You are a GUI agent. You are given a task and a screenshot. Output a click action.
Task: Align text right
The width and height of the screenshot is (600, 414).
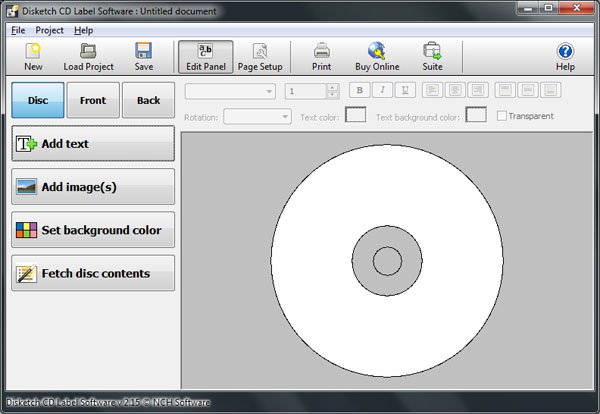pyautogui.click(x=478, y=90)
